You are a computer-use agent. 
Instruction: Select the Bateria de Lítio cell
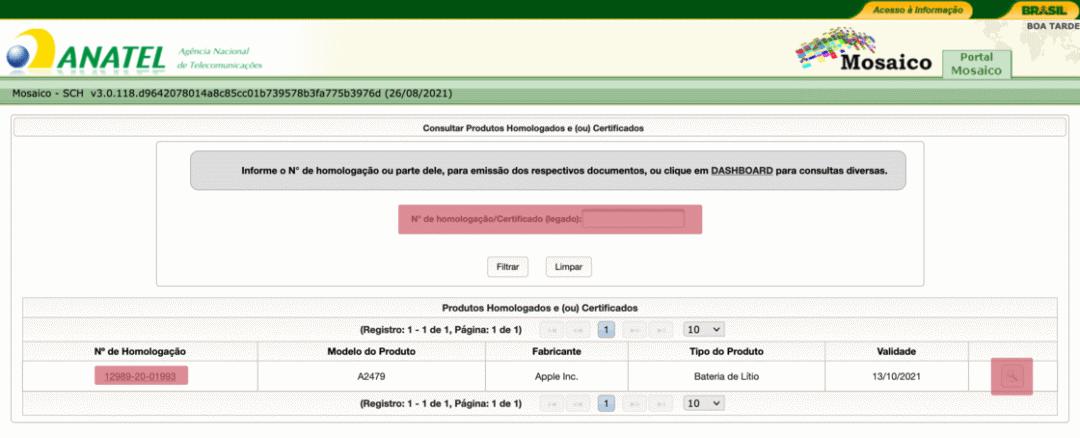coord(726,377)
